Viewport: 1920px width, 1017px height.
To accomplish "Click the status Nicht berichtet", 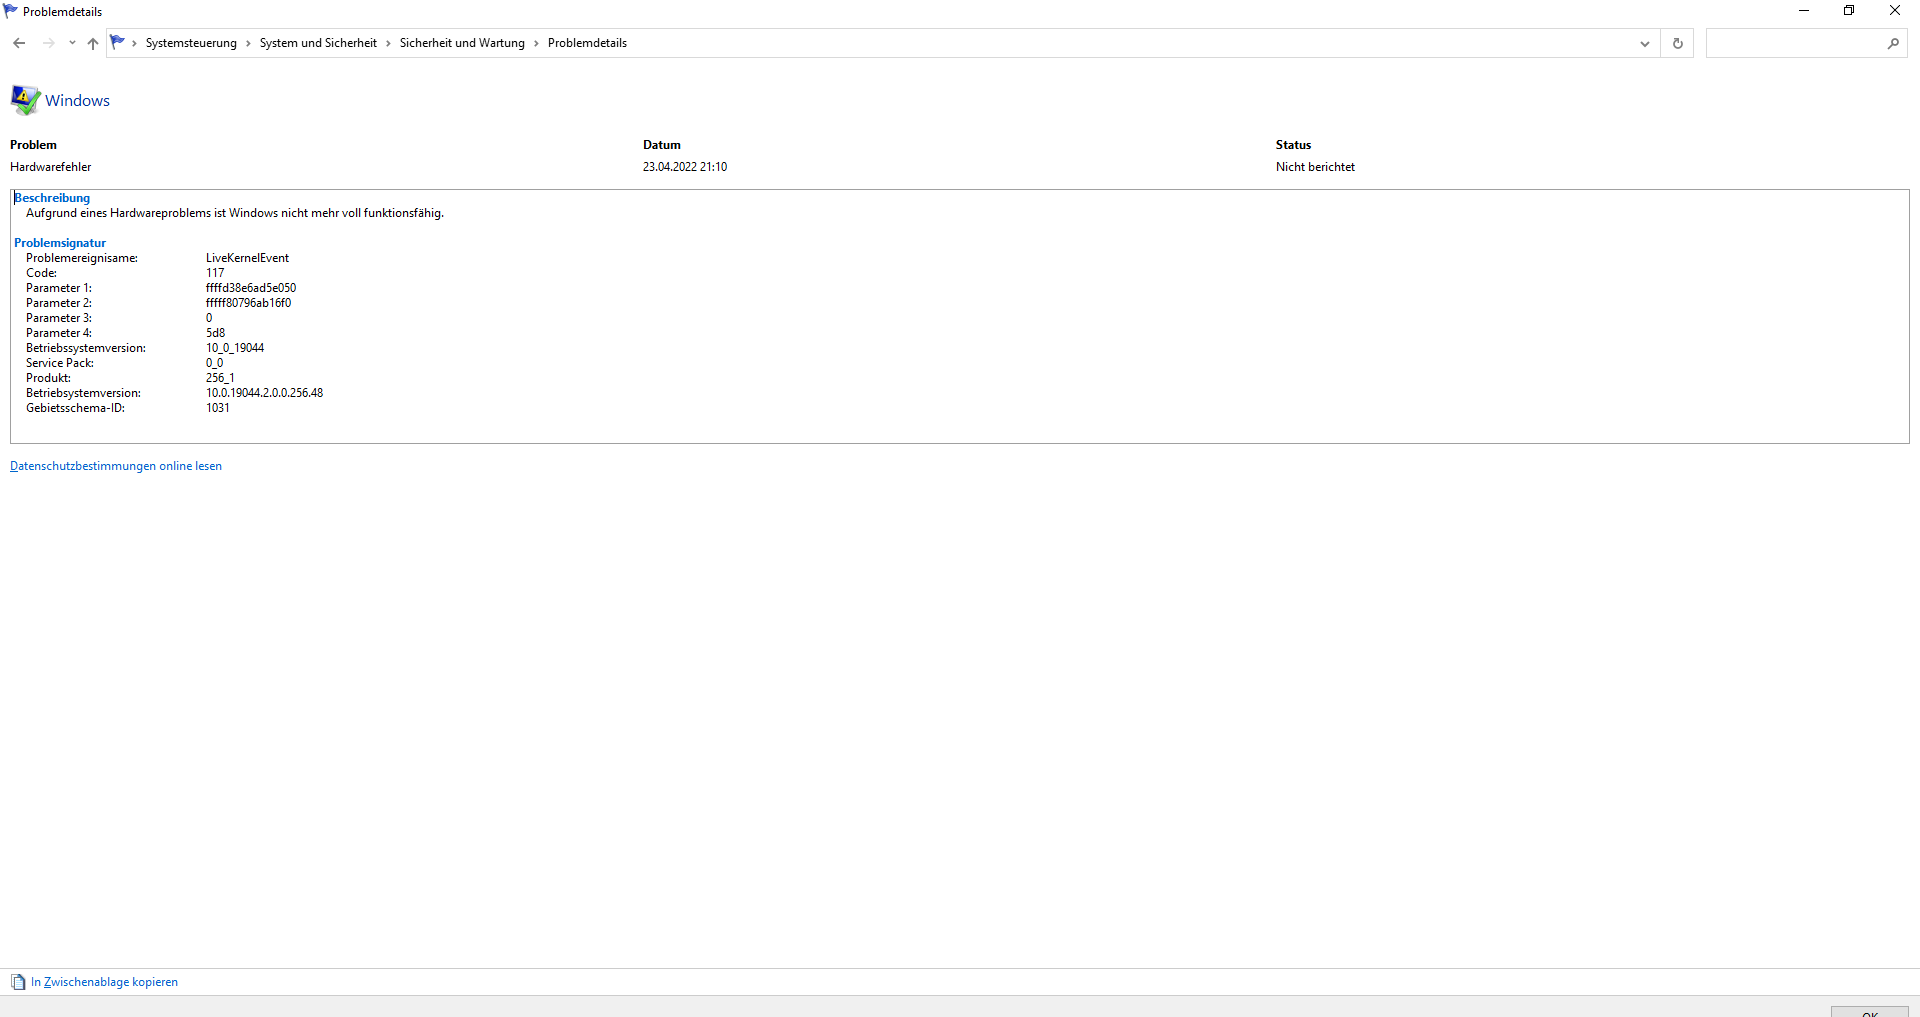I will (x=1315, y=167).
